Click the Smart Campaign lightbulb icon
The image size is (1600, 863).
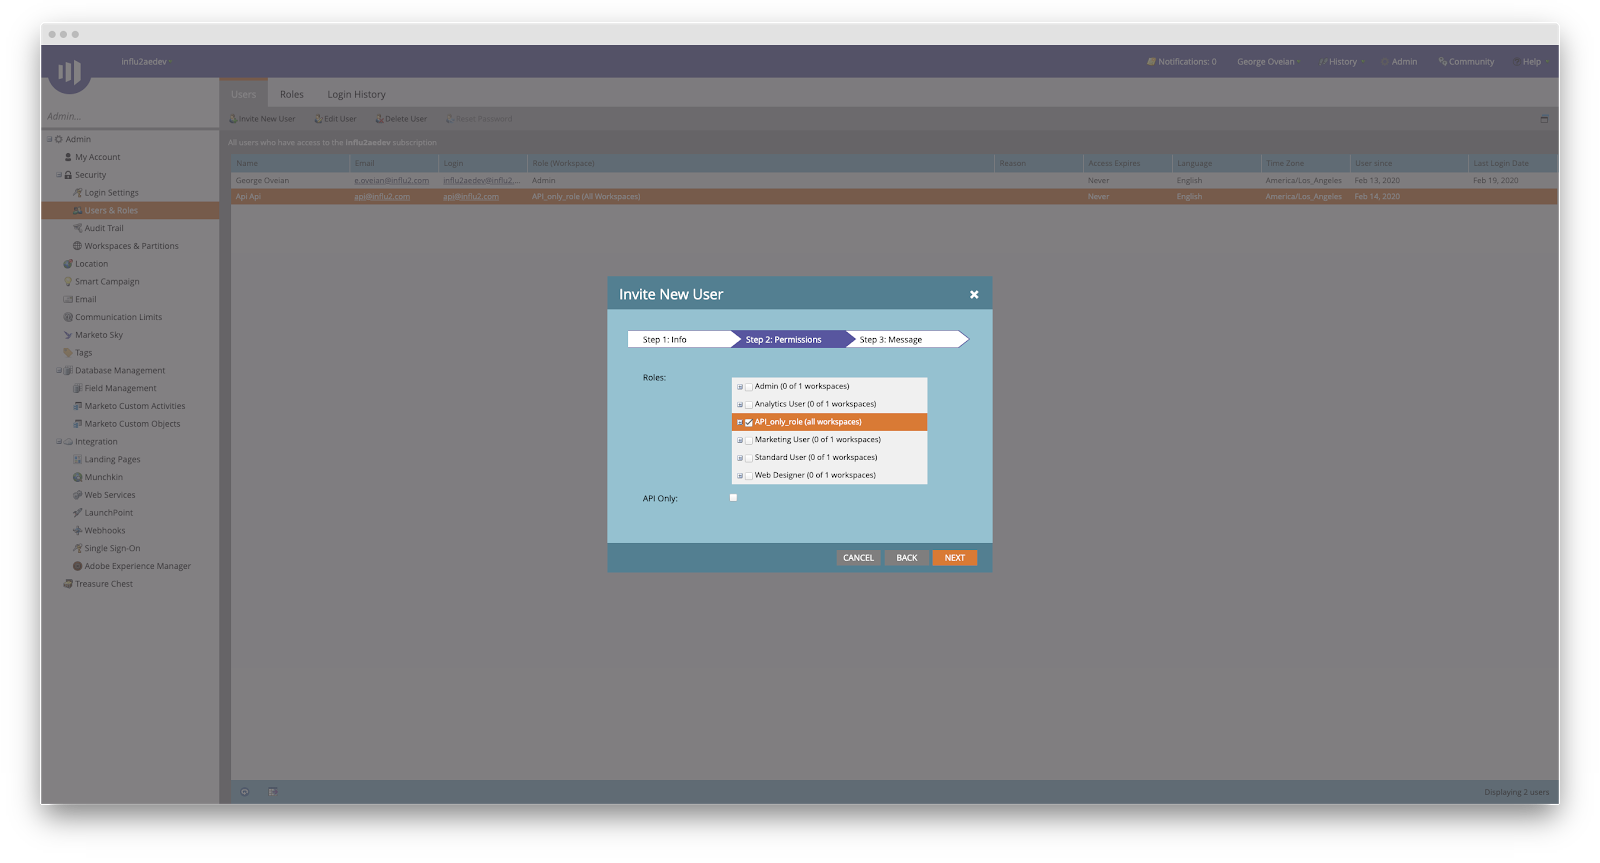click(68, 282)
